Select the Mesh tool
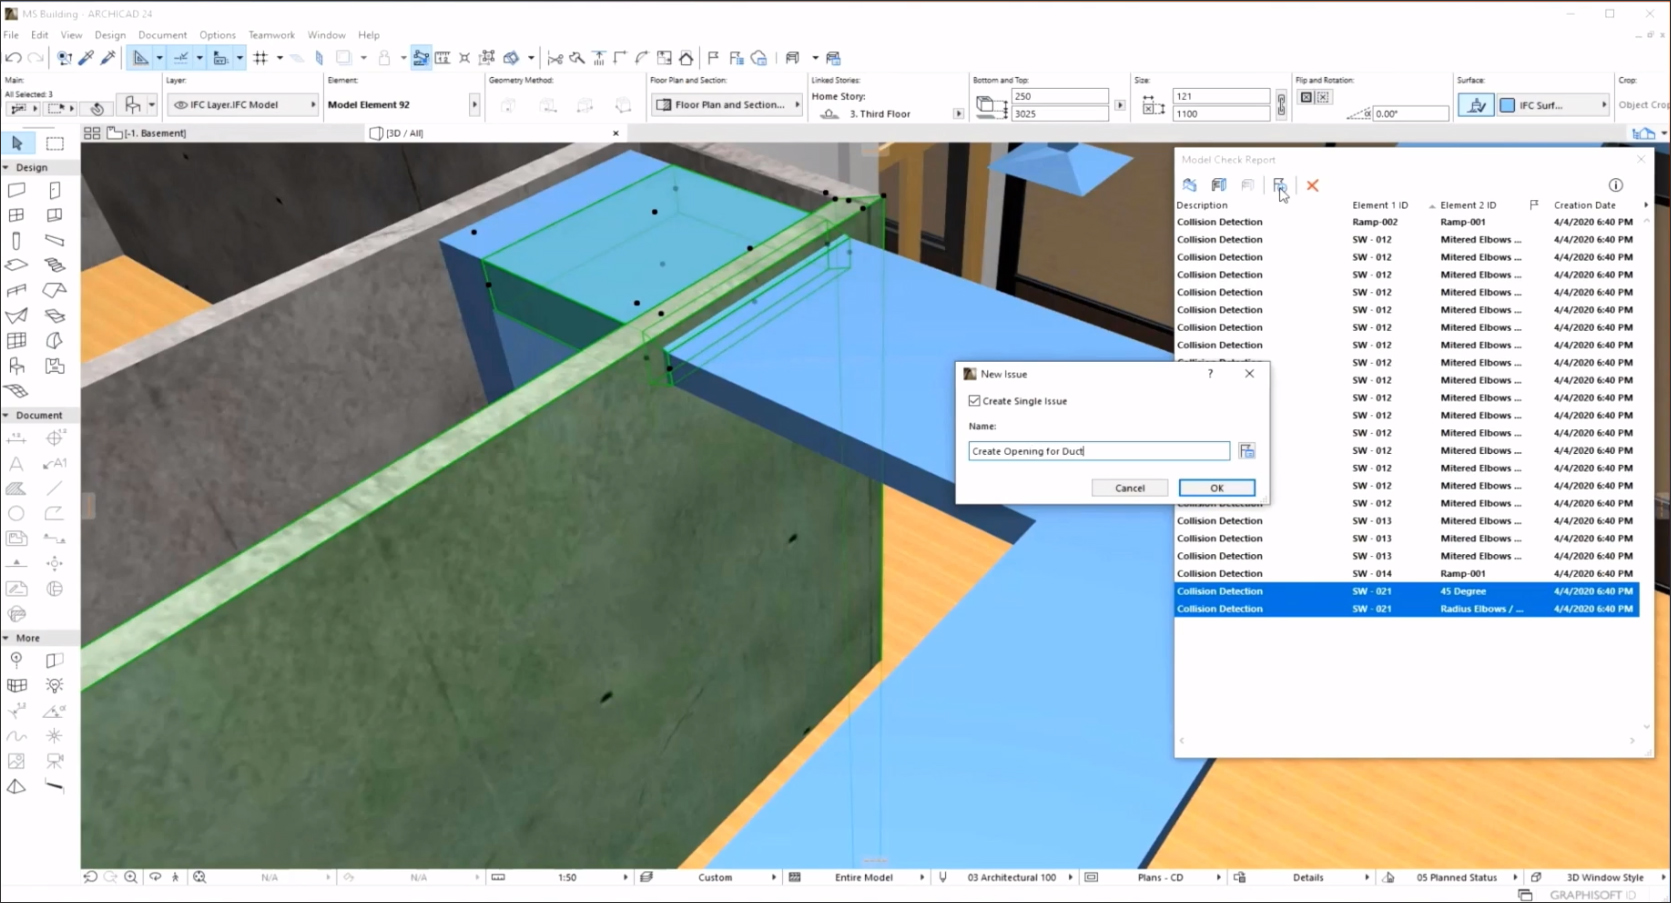The image size is (1671, 903). 16,391
